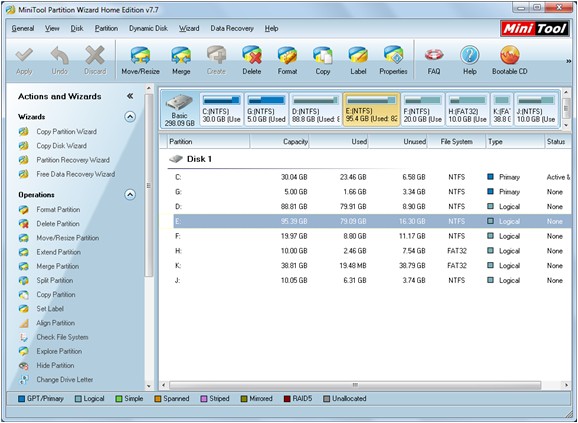Open the Help question mark icon

[470, 56]
